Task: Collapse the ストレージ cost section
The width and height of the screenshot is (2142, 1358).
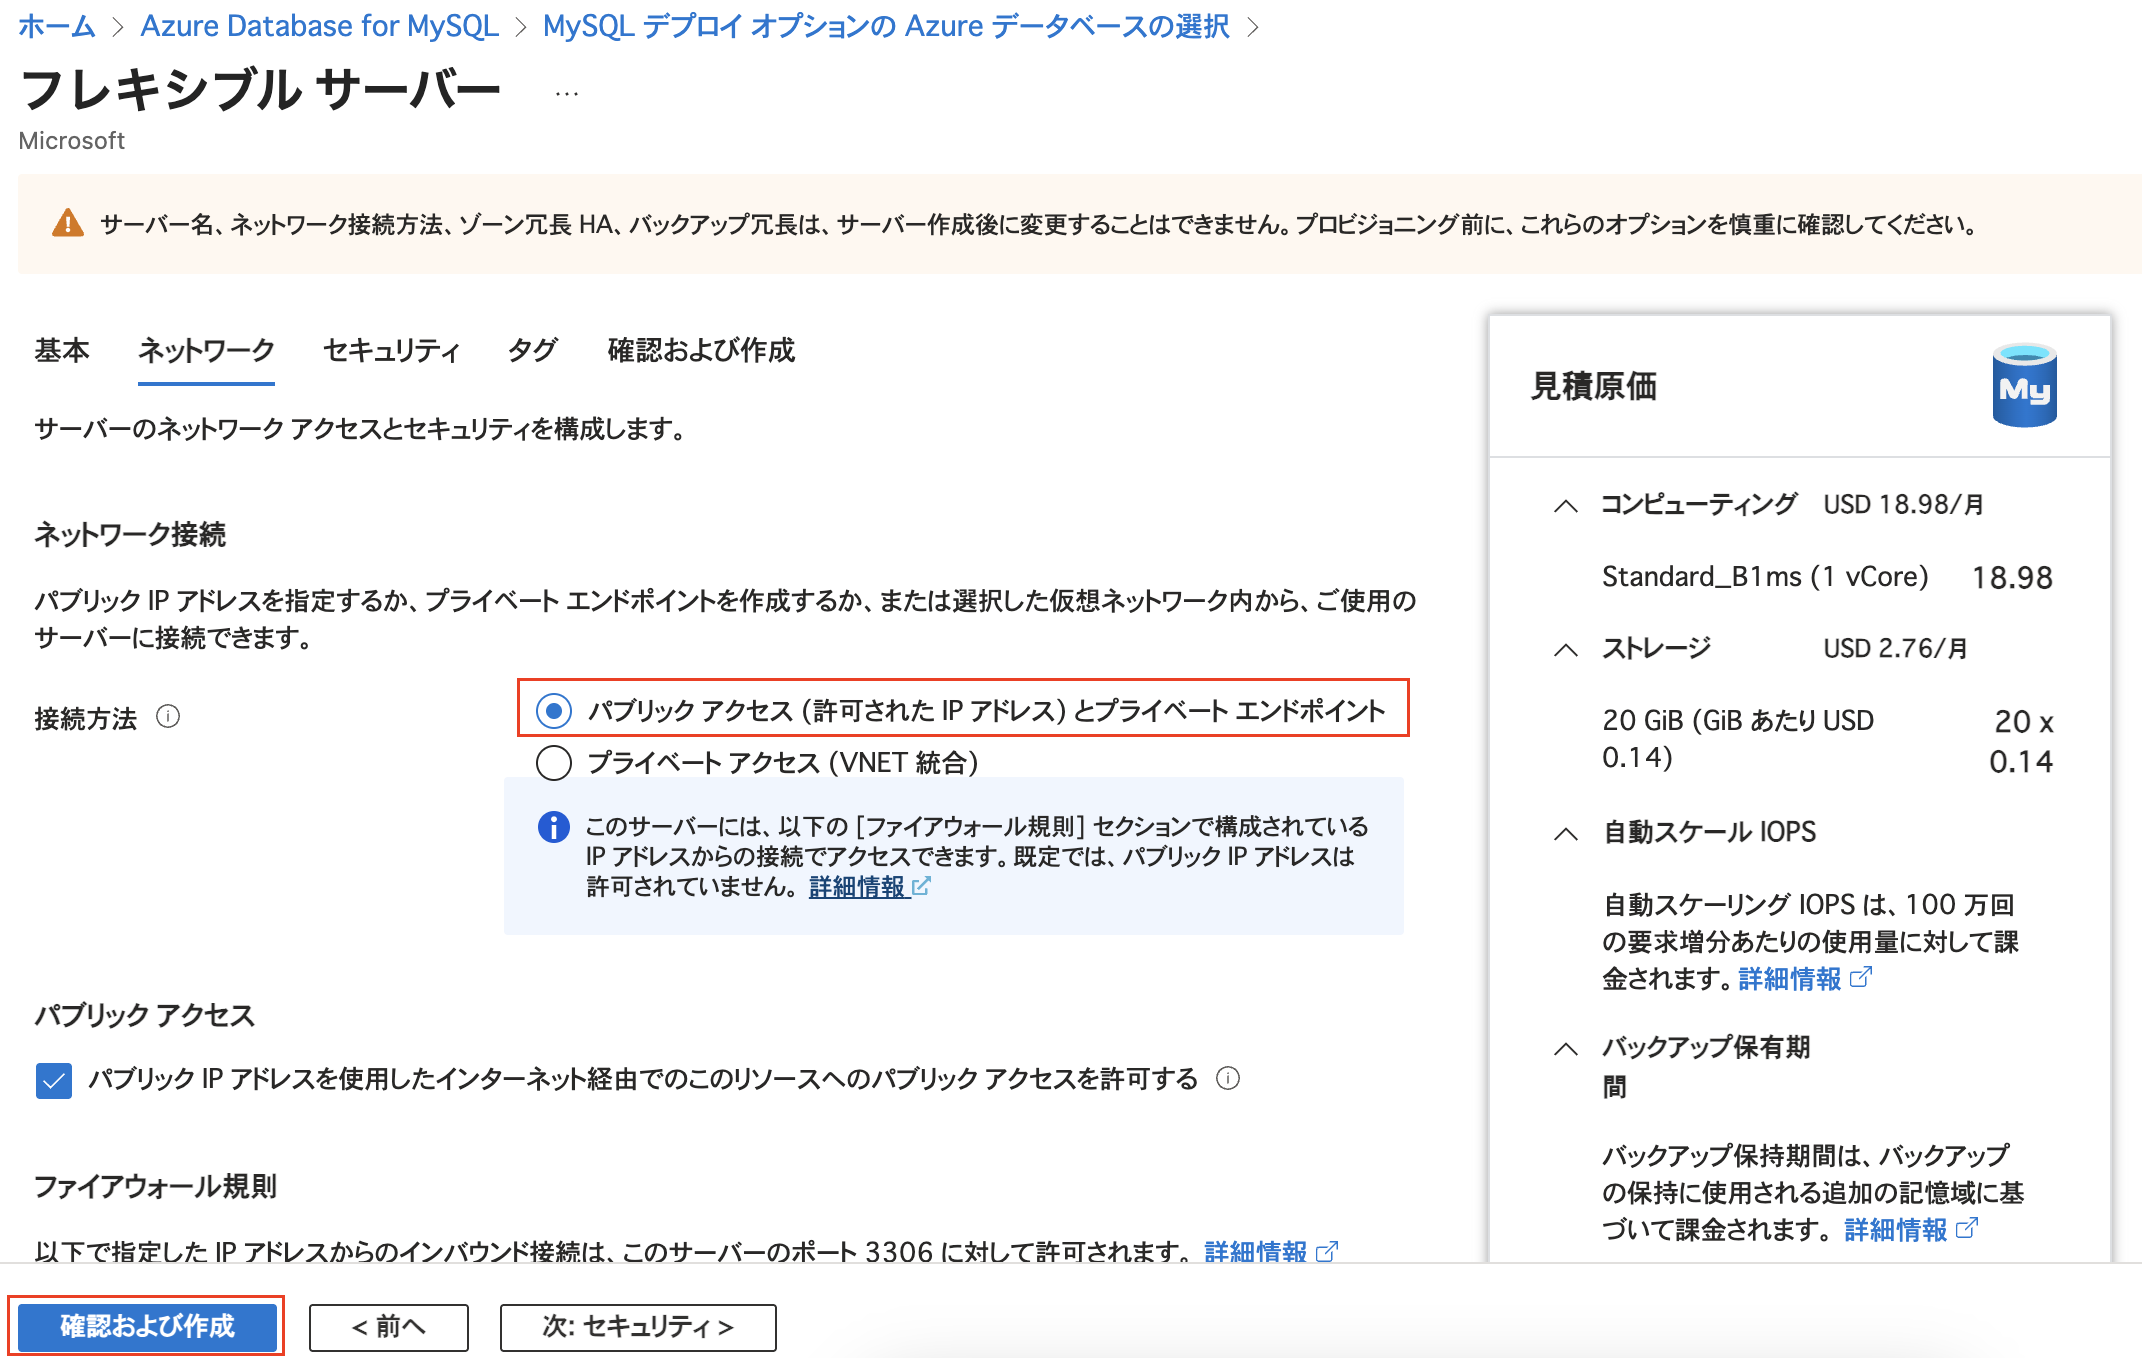Action: tap(1566, 650)
